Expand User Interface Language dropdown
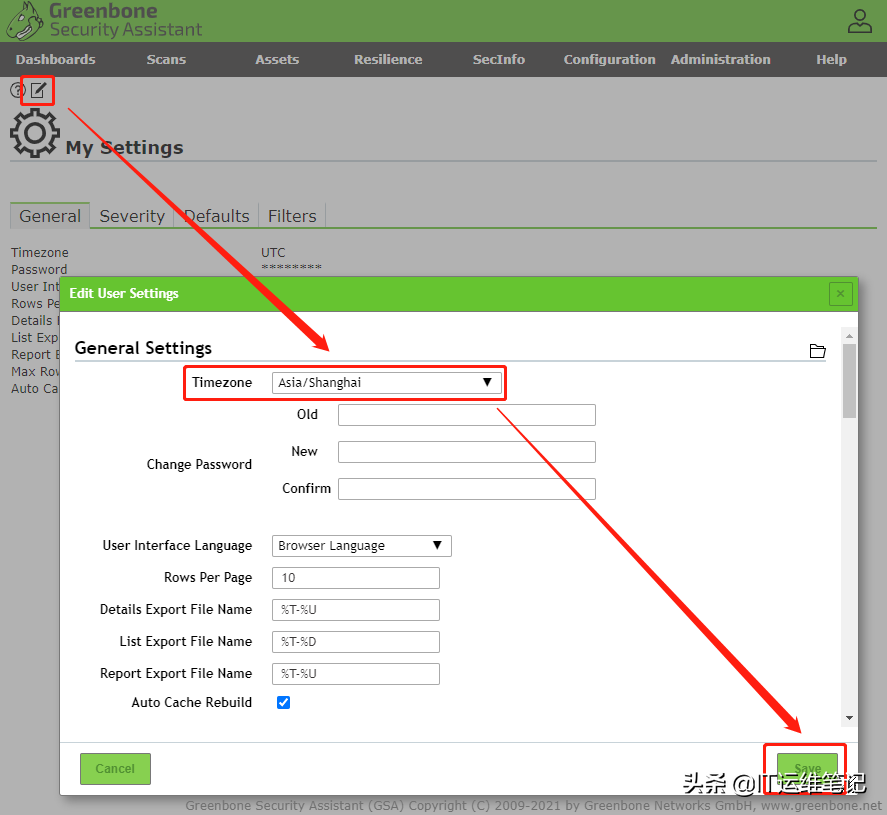 (361, 546)
